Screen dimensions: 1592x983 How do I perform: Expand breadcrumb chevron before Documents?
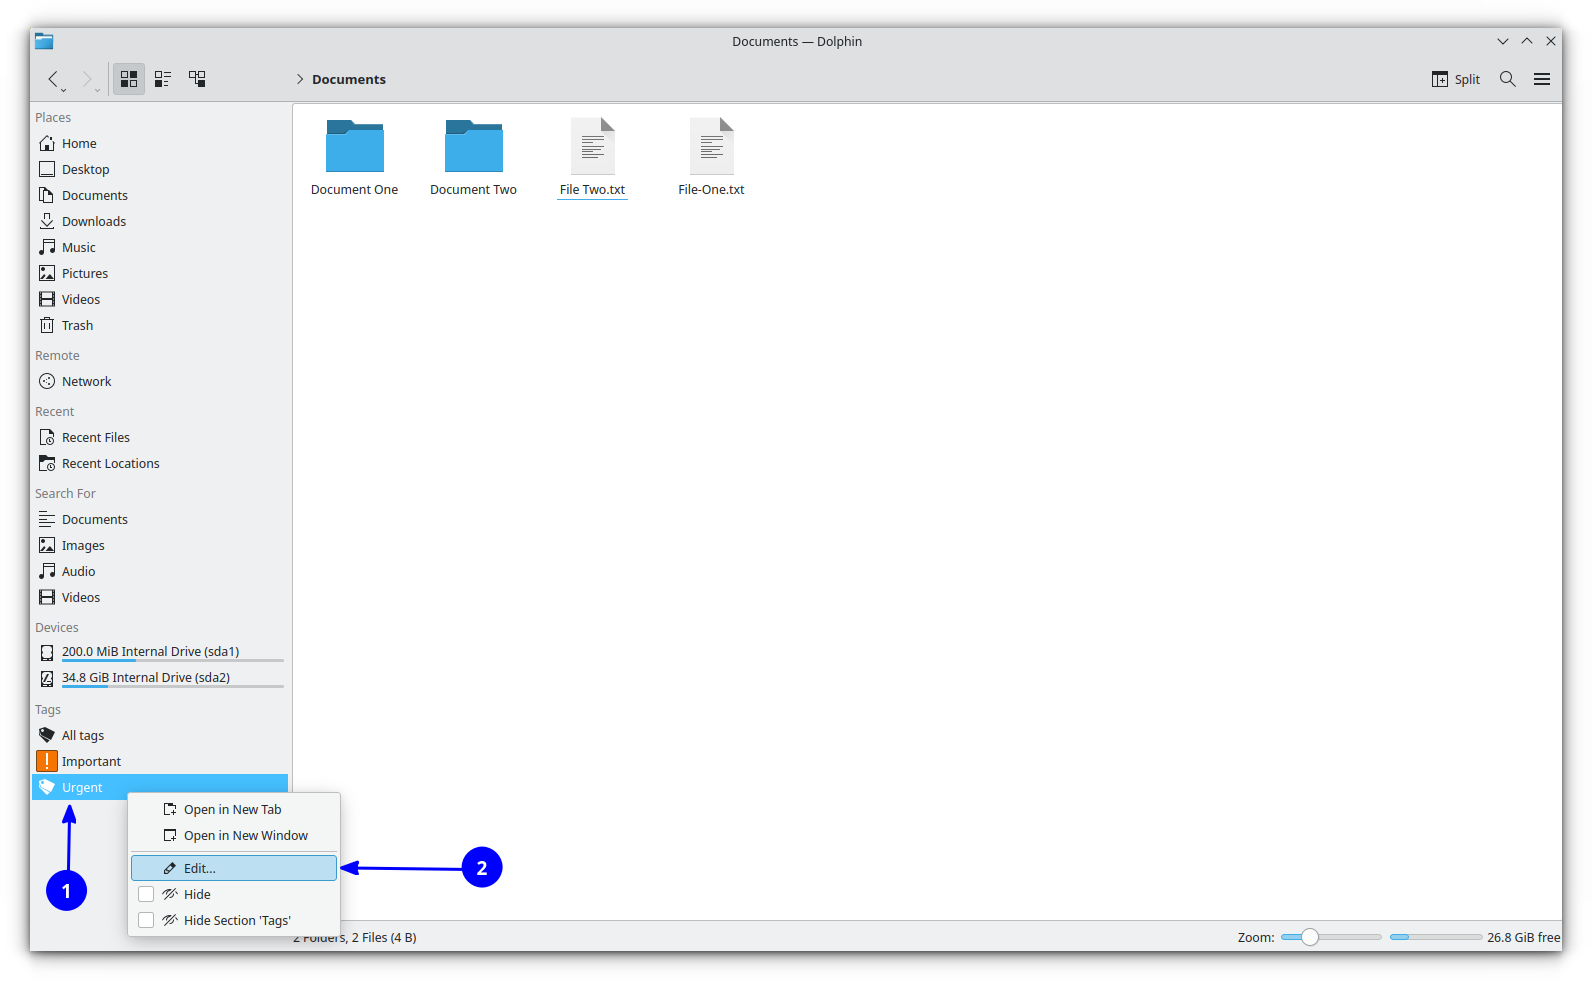coord(299,79)
